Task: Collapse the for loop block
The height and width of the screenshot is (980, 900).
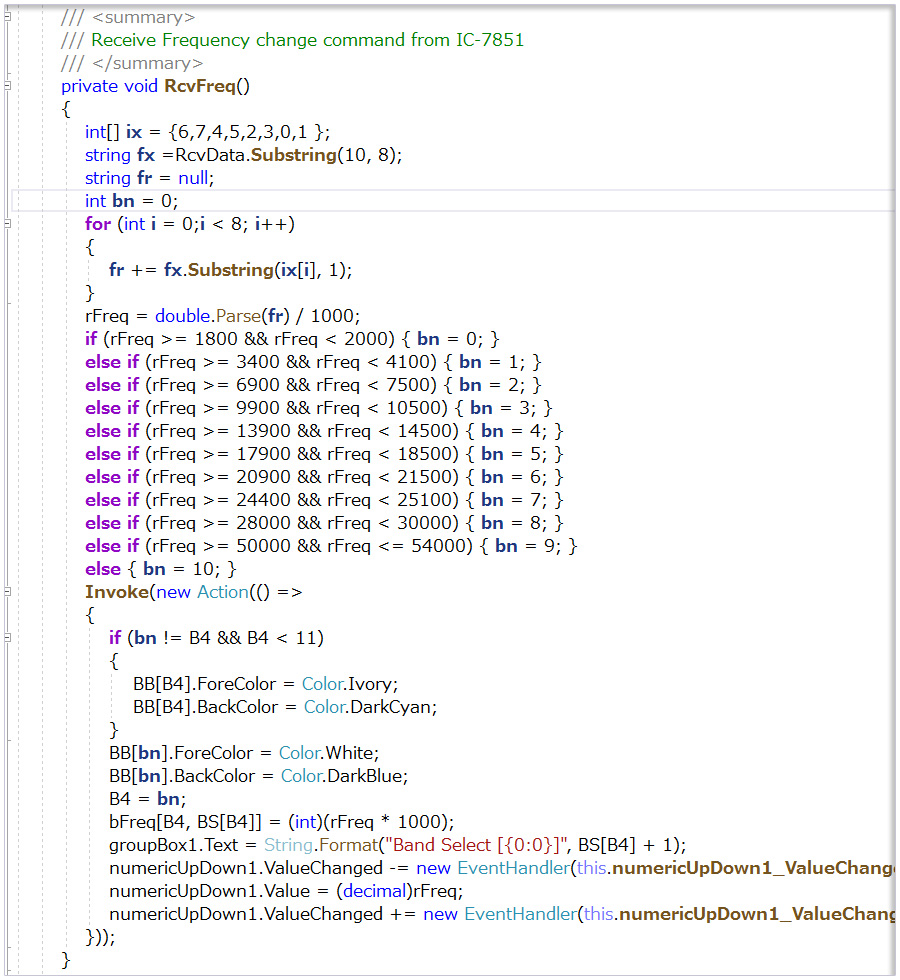Action: 9,224
